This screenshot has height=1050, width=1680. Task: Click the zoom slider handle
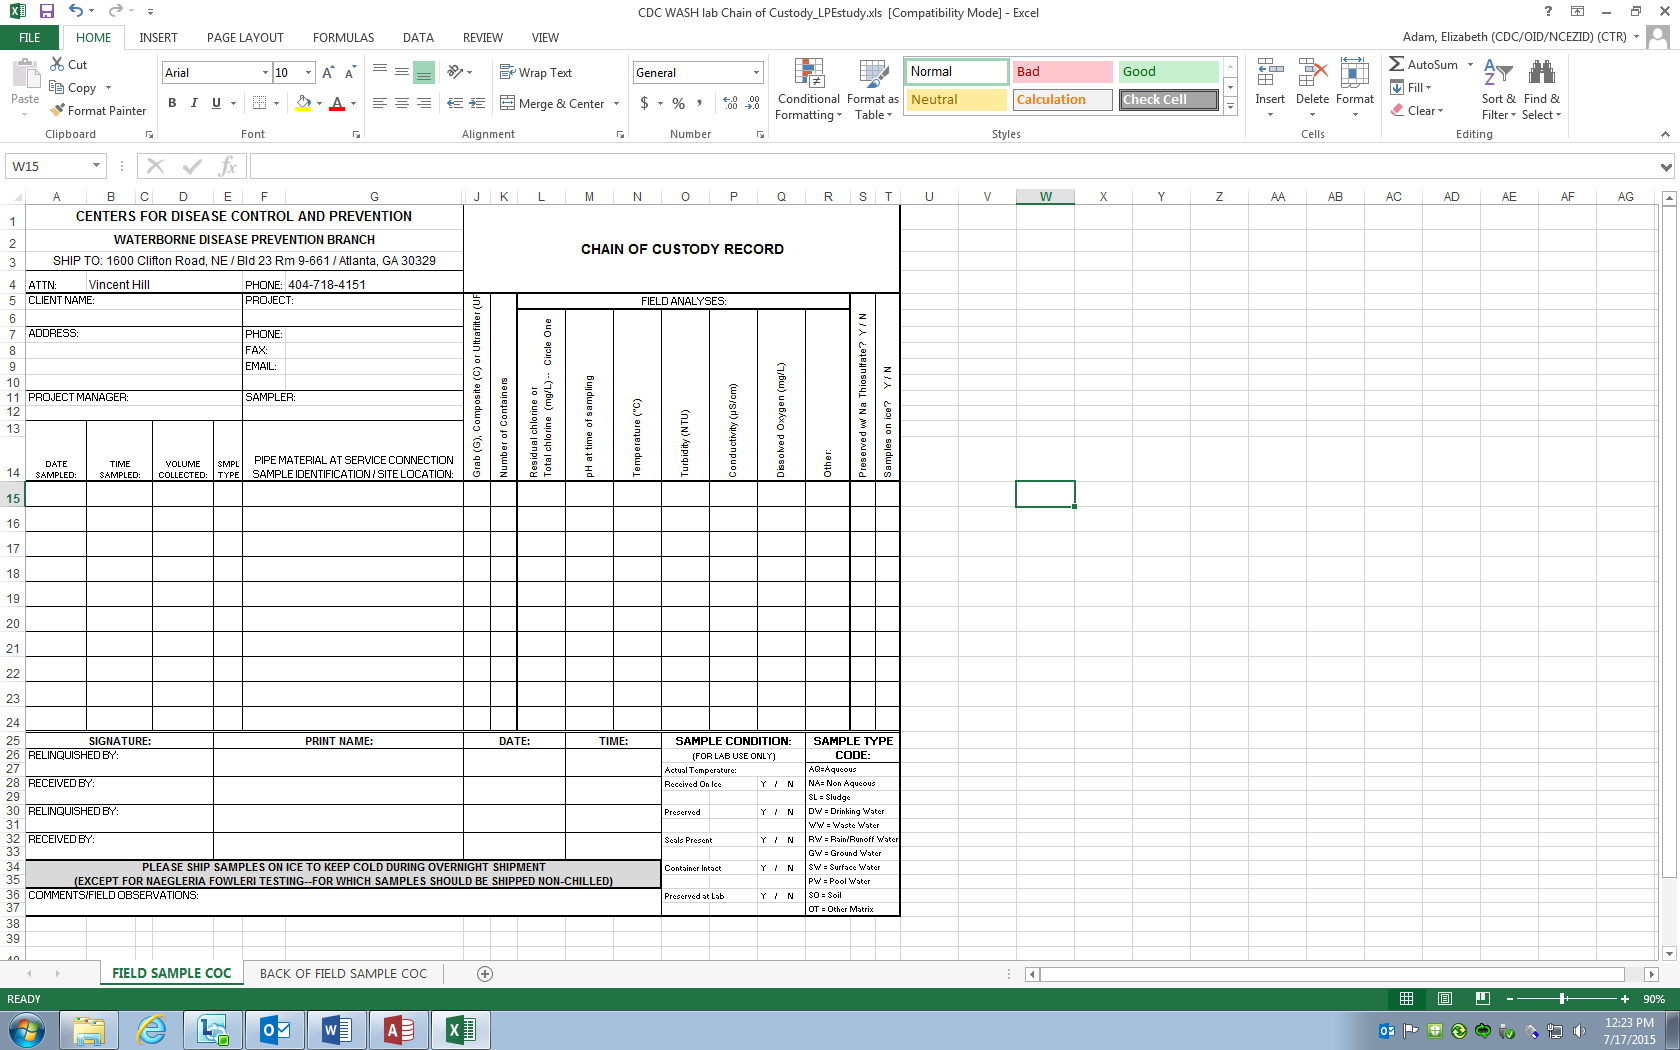point(1562,999)
